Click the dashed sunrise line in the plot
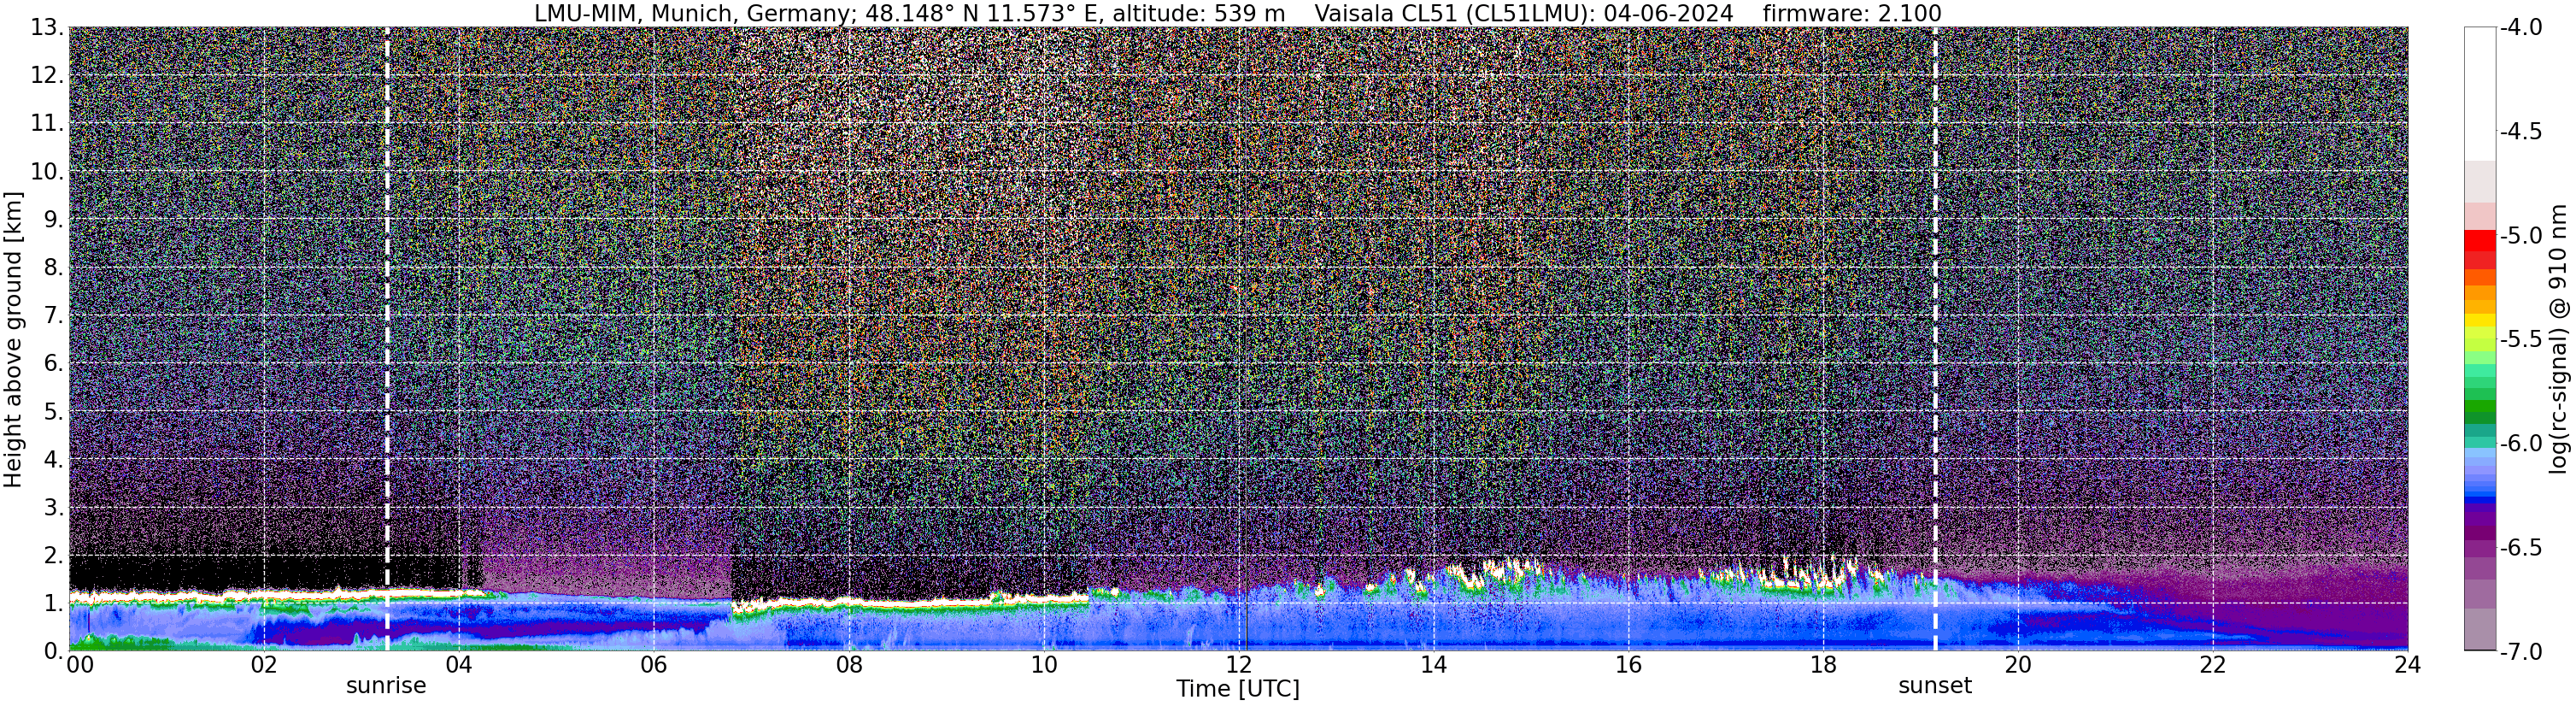Screen dimensions: 2576x706 [x=387, y=339]
